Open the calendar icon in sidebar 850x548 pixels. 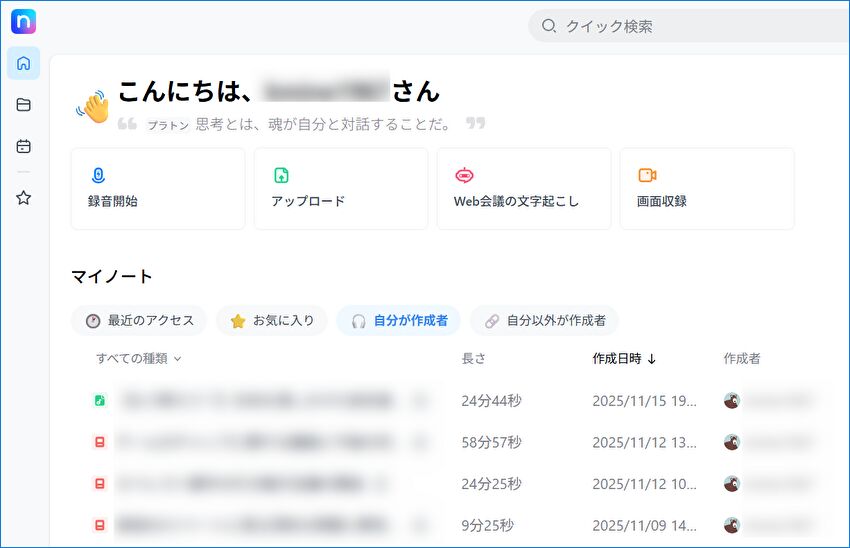click(23, 146)
